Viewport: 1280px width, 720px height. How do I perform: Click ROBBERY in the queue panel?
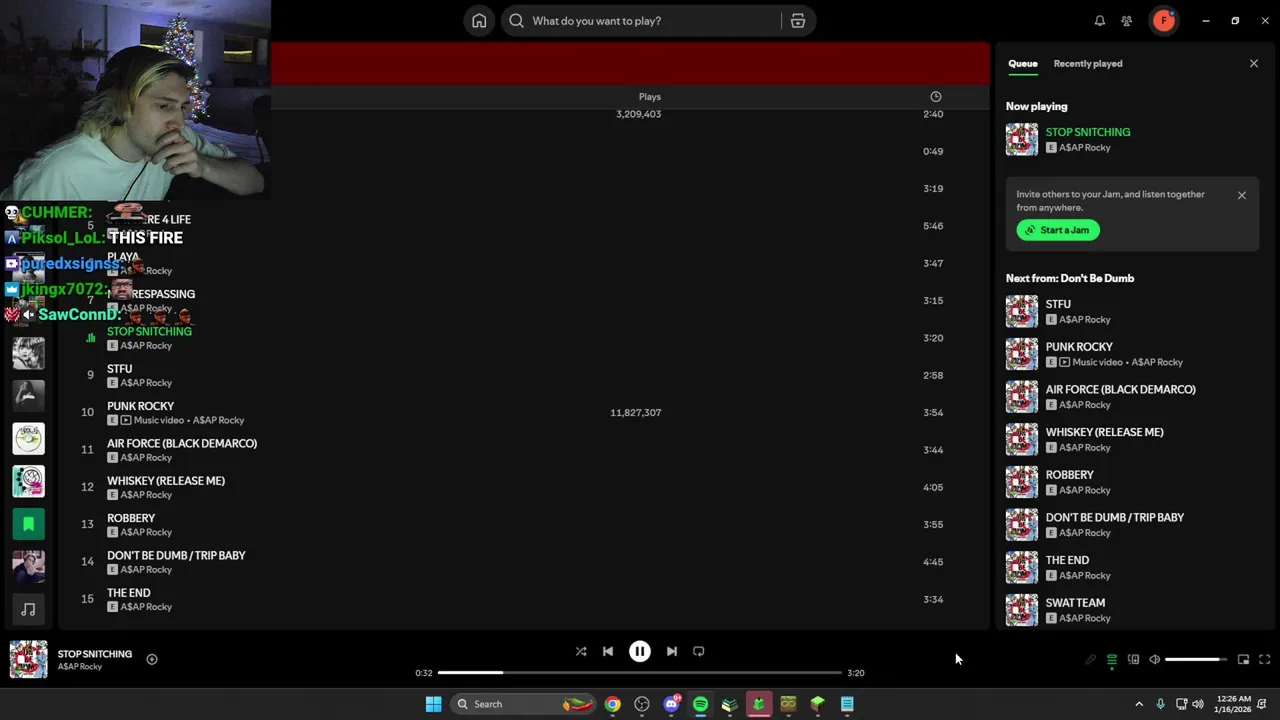tap(1132, 482)
